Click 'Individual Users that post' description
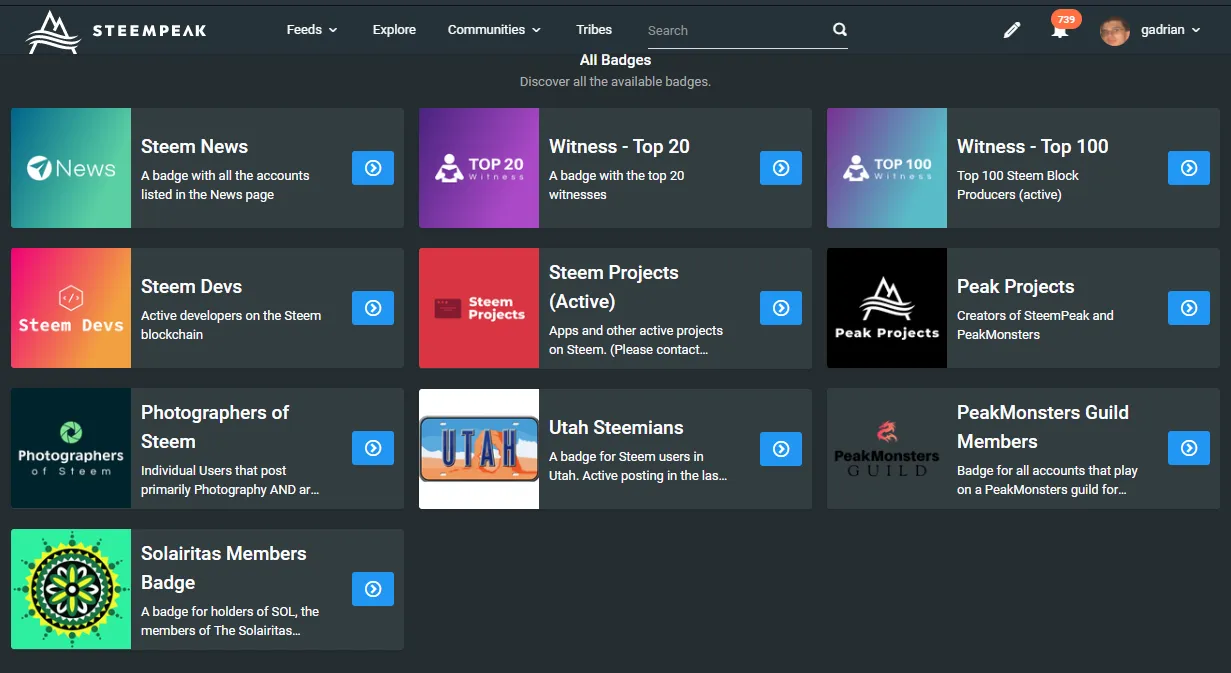Image resolution: width=1231 pixels, height=673 pixels. tap(230, 480)
